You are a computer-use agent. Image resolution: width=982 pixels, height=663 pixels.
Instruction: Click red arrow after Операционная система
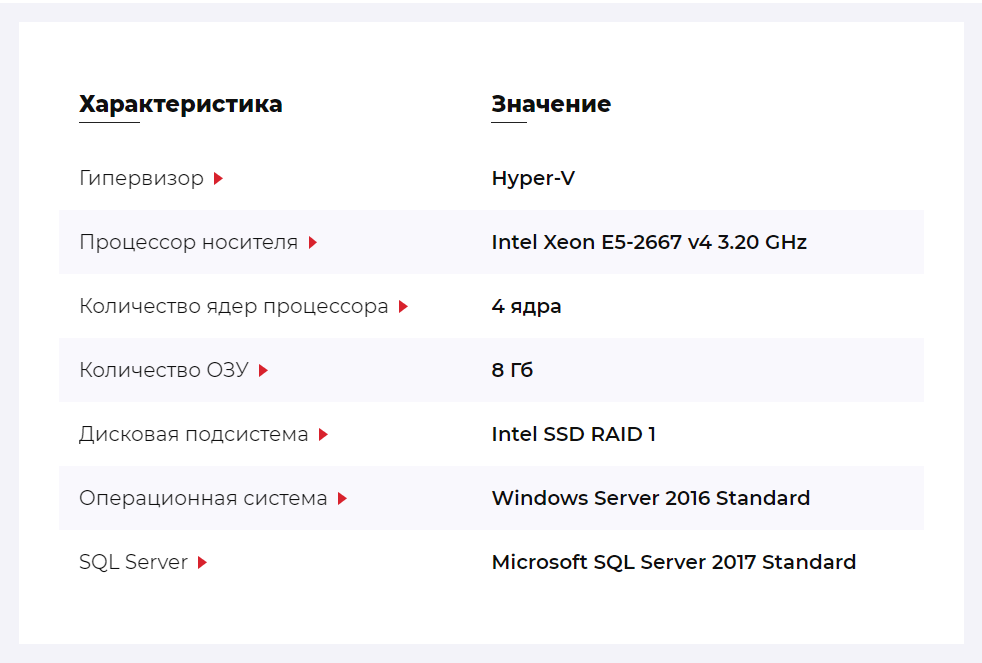pos(342,498)
